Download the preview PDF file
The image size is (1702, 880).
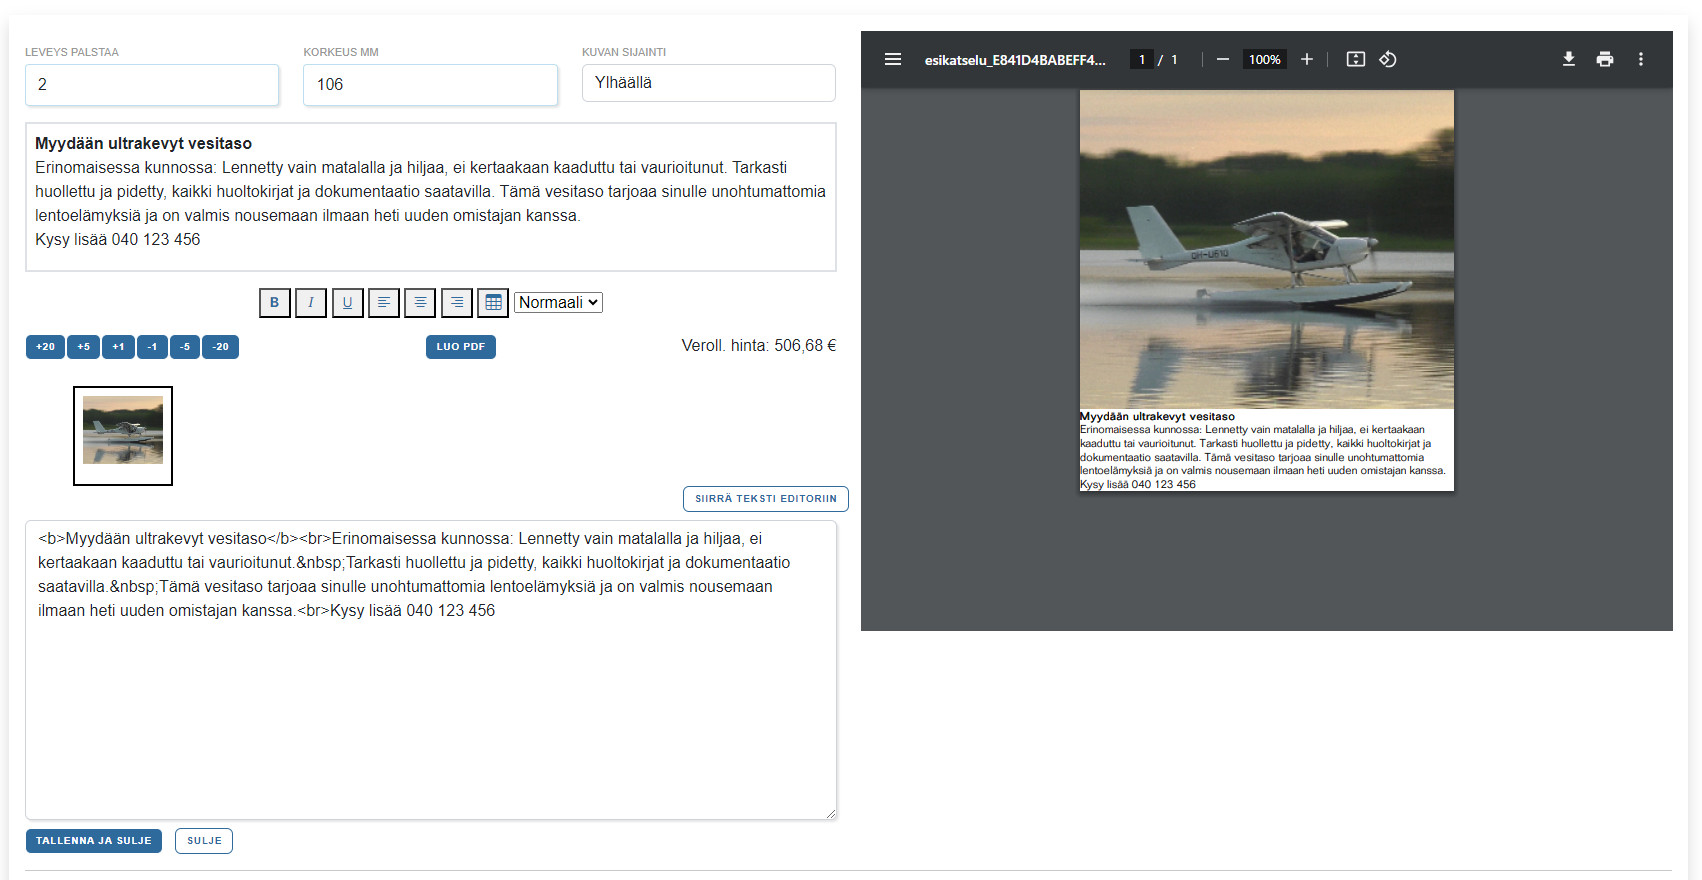(1568, 59)
